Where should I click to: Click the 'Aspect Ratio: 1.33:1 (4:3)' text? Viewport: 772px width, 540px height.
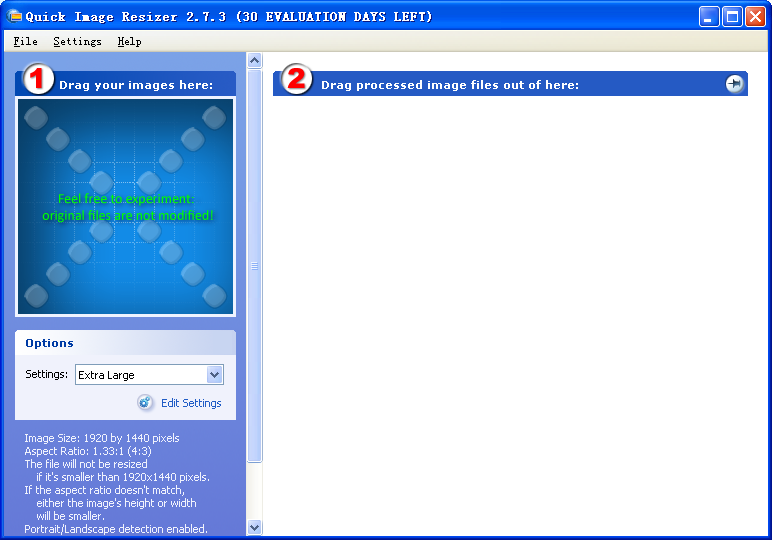pos(88,451)
